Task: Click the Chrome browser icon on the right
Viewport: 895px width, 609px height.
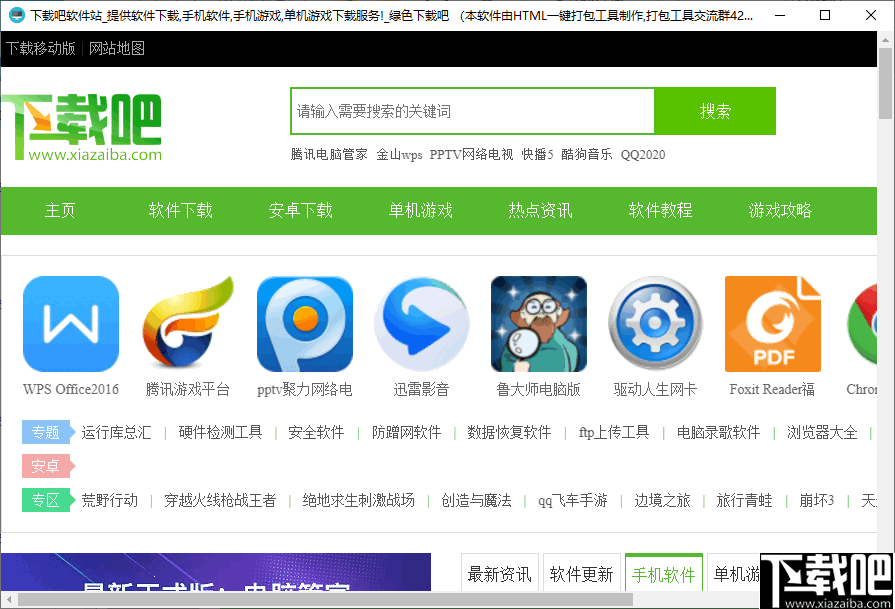Action: [872, 323]
